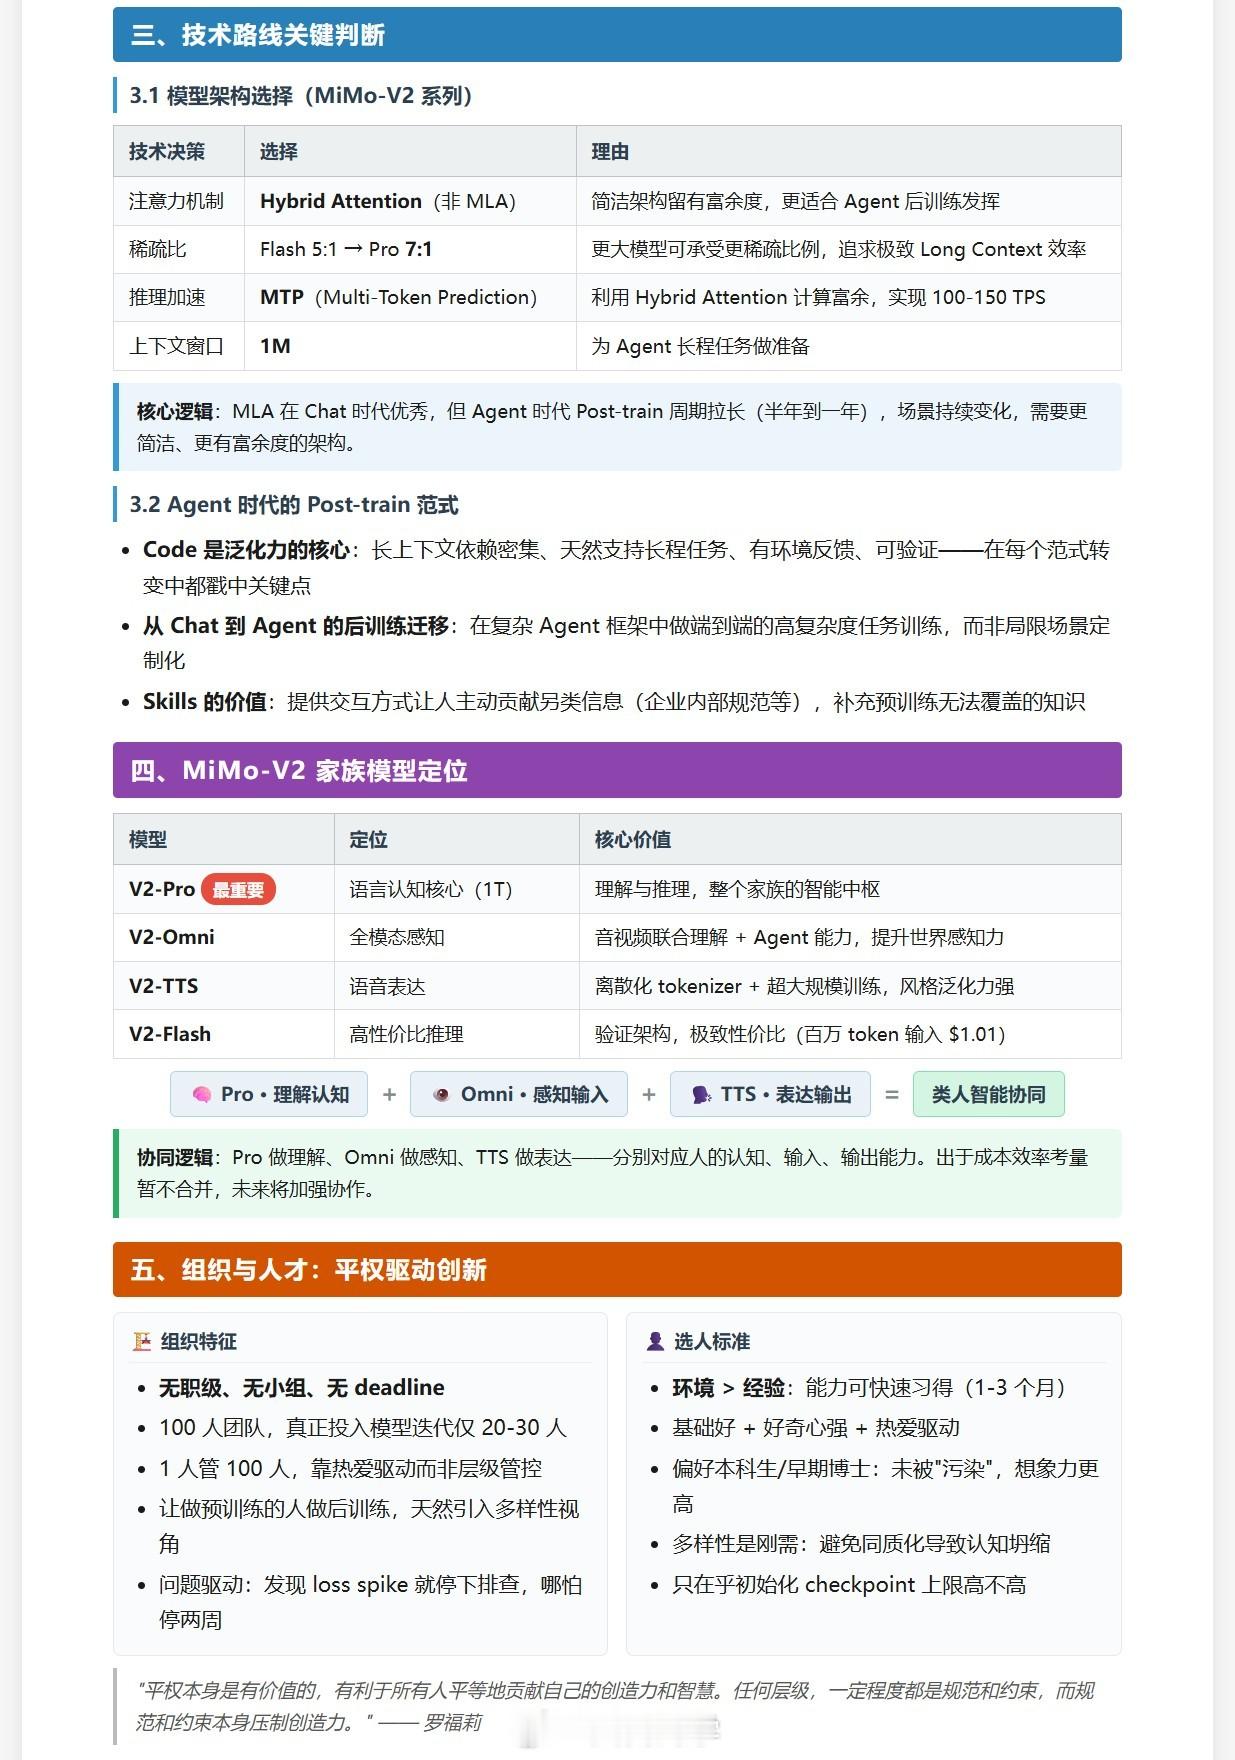Click the blue section header 三、技术路线关键判断

coord(617,35)
